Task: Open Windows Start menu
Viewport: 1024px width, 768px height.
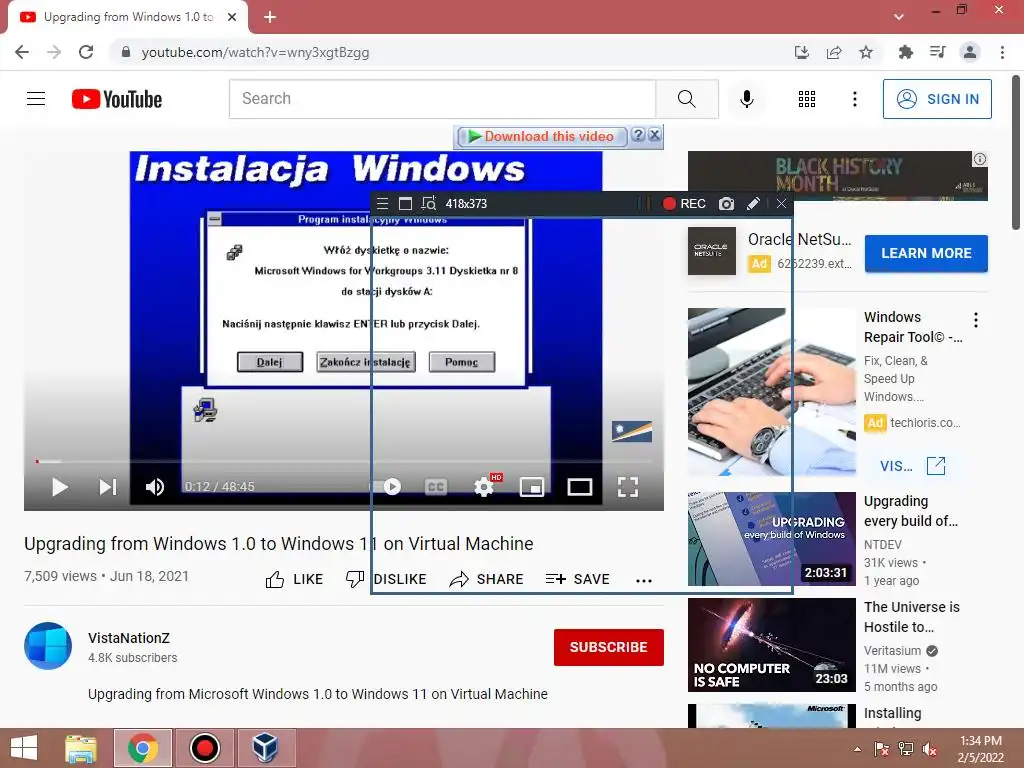Action: (24, 748)
